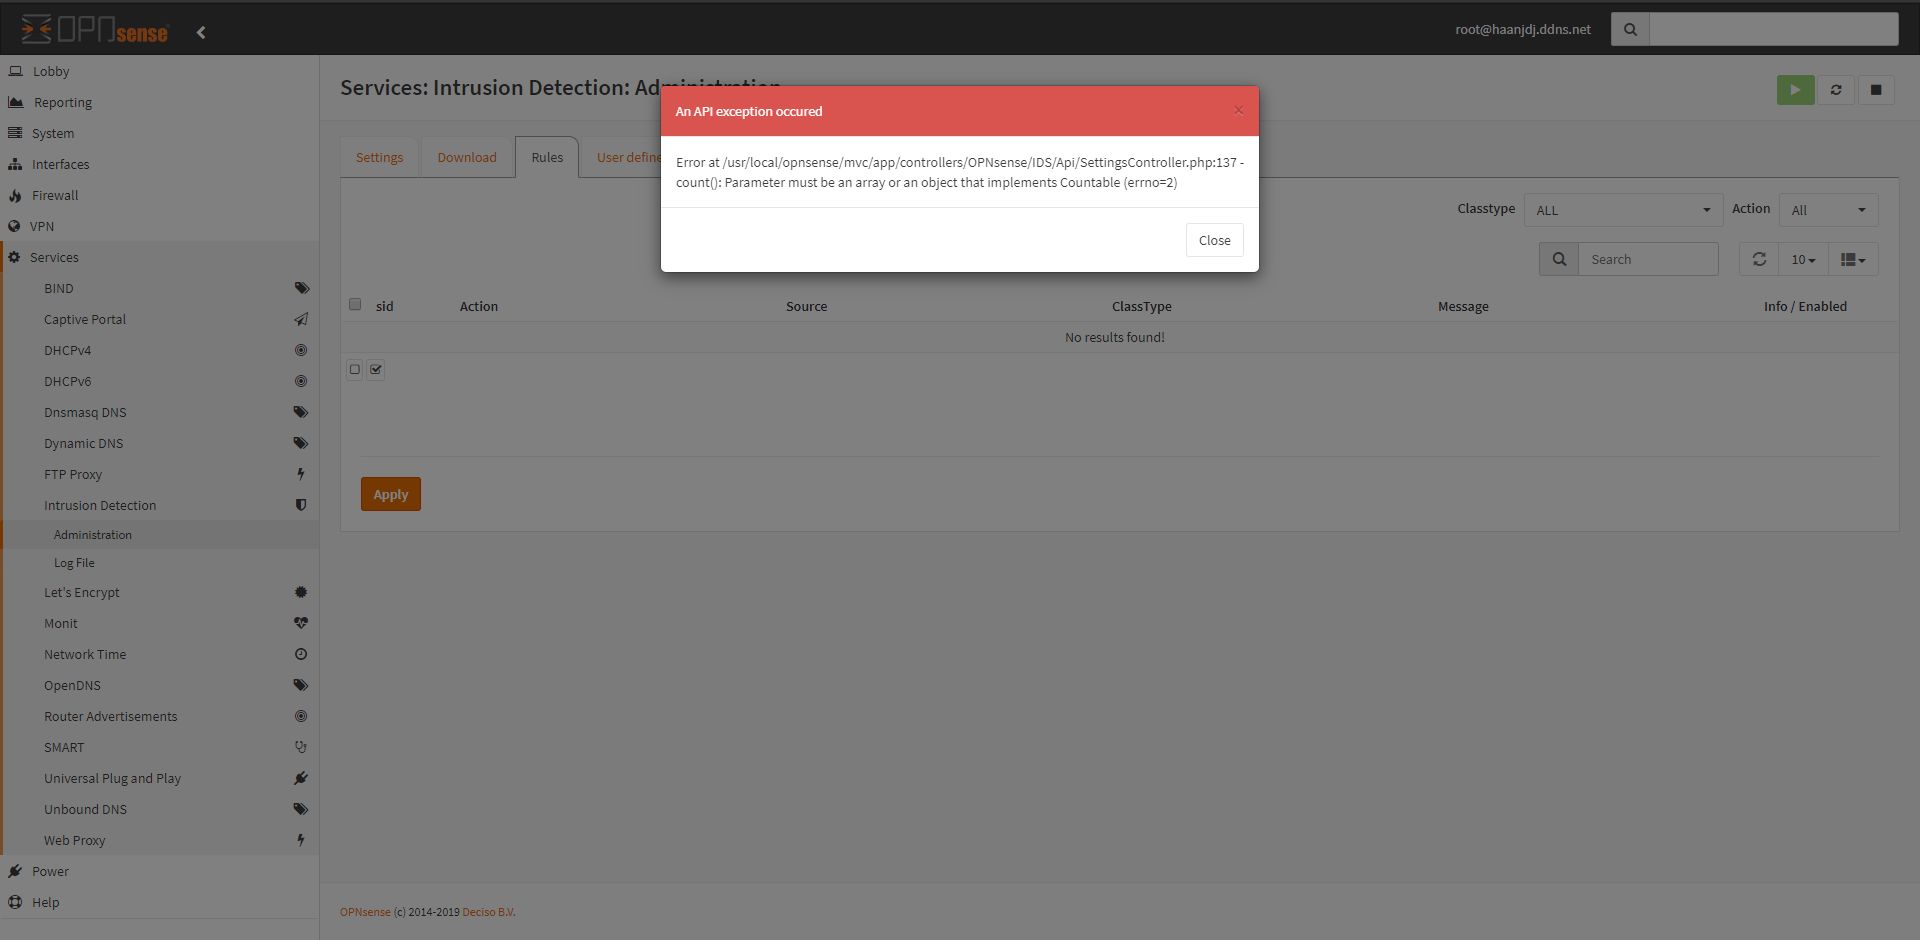Click the Apply button

click(x=390, y=493)
